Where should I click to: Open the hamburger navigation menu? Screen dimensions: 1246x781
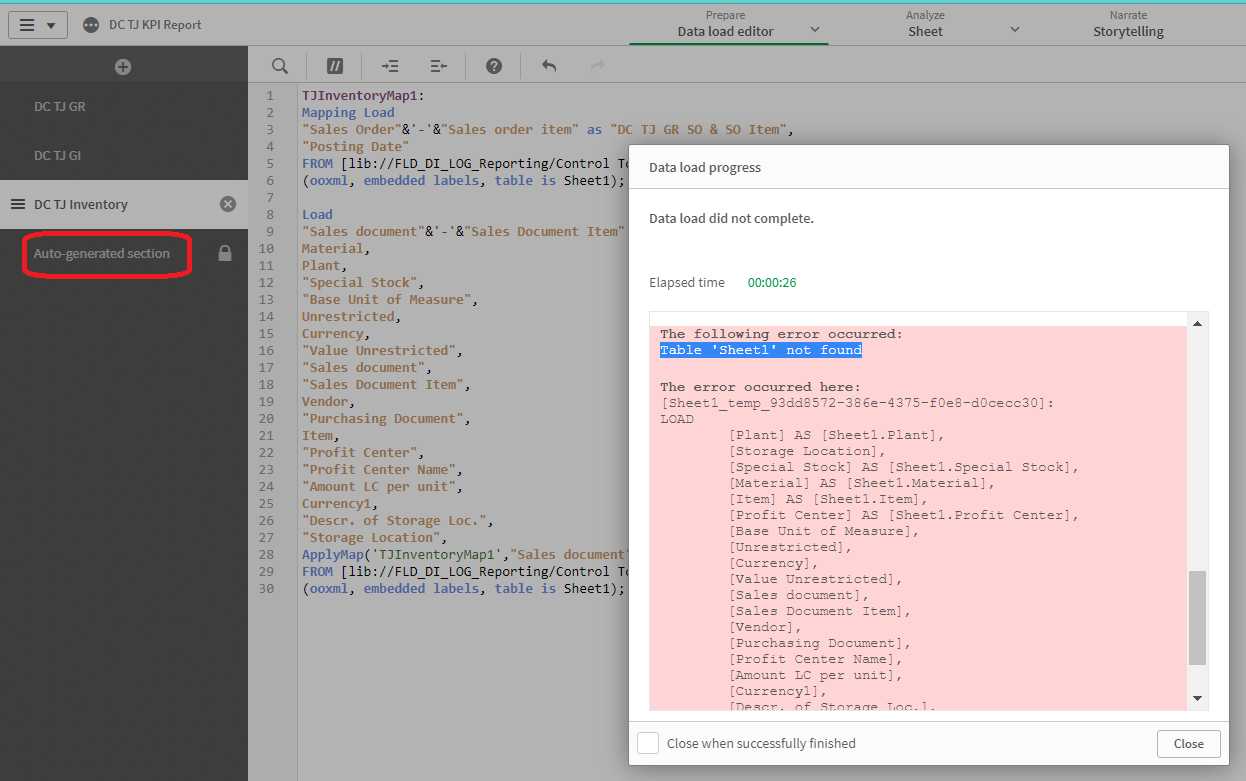click(38, 25)
